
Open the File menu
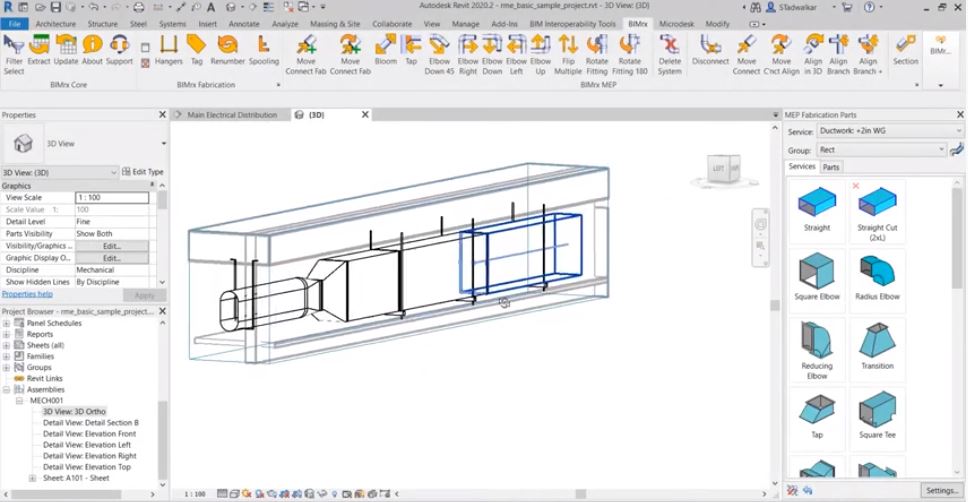click(x=14, y=23)
